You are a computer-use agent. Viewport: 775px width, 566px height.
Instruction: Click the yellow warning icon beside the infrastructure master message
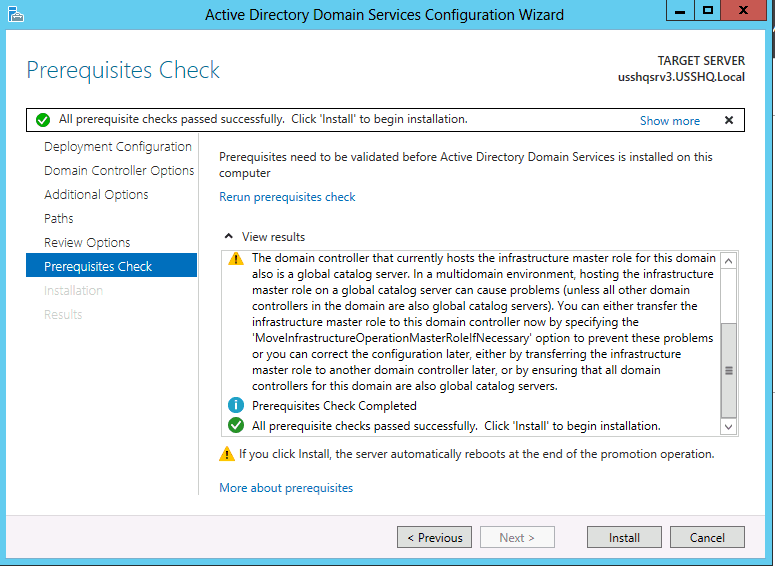236,258
